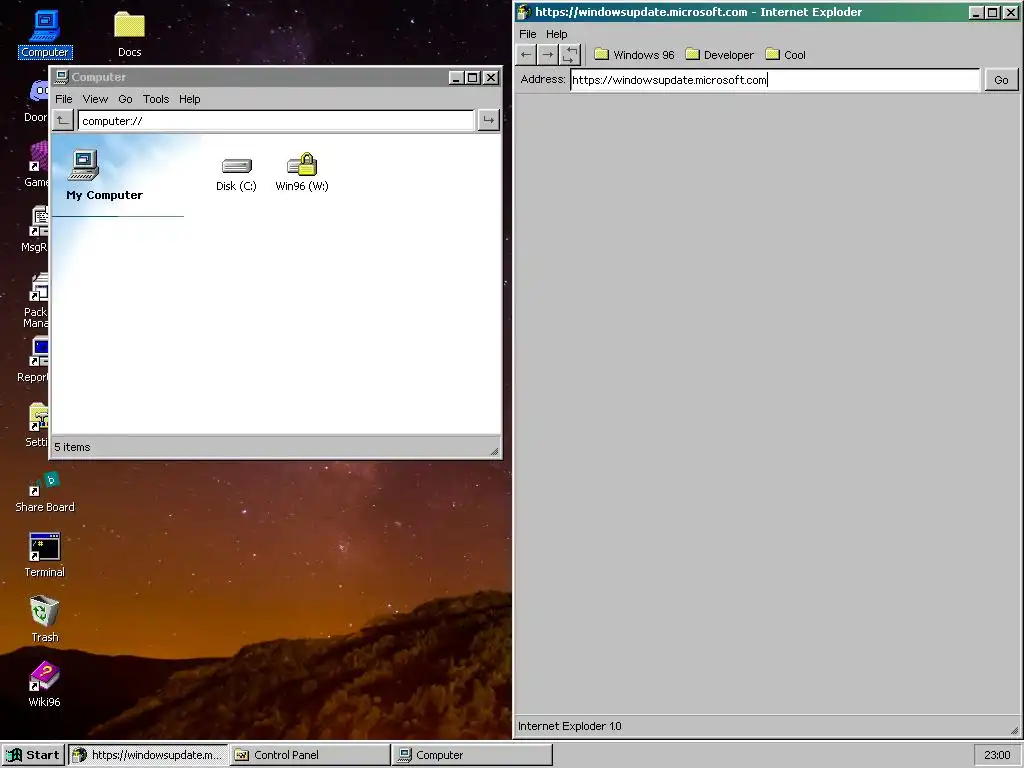Screen dimensions: 1024x768
Task: Open the Package Manager desktop shortcut
Action: click(x=36, y=300)
